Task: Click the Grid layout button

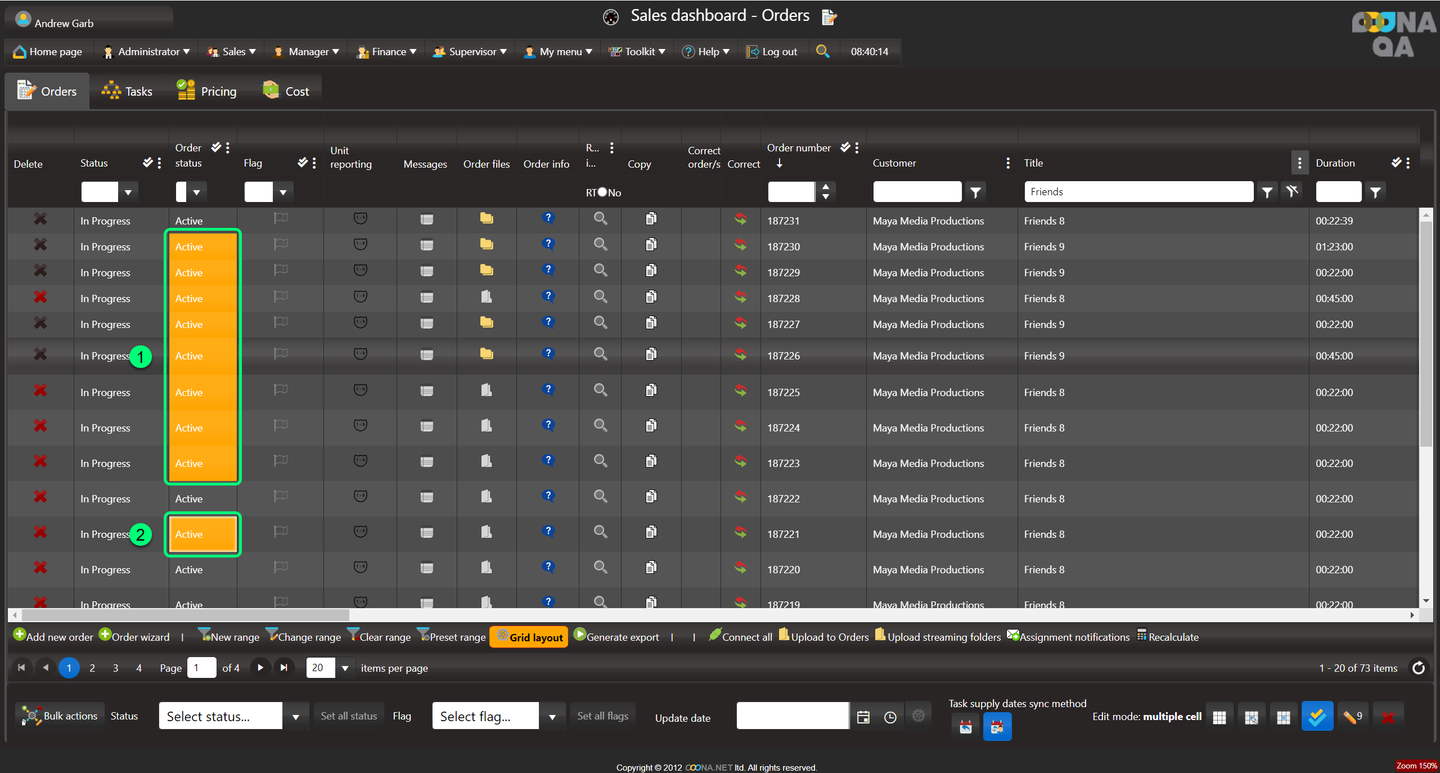Action: pyautogui.click(x=529, y=637)
